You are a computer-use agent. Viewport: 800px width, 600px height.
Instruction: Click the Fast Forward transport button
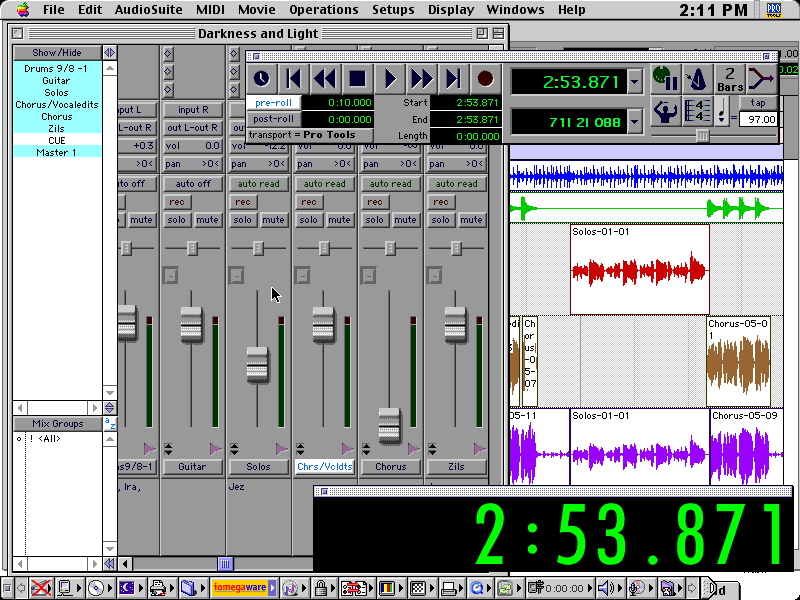tap(422, 78)
